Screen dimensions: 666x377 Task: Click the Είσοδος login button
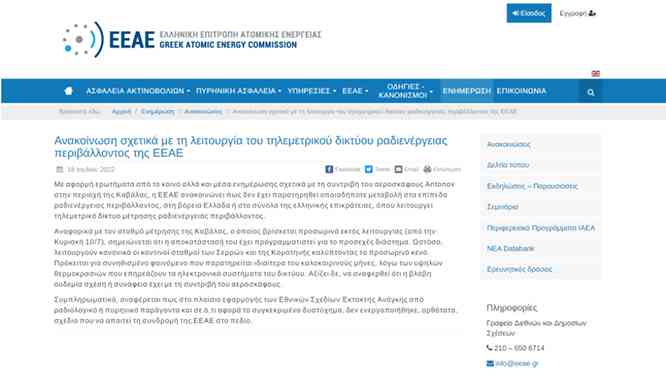[529, 13]
